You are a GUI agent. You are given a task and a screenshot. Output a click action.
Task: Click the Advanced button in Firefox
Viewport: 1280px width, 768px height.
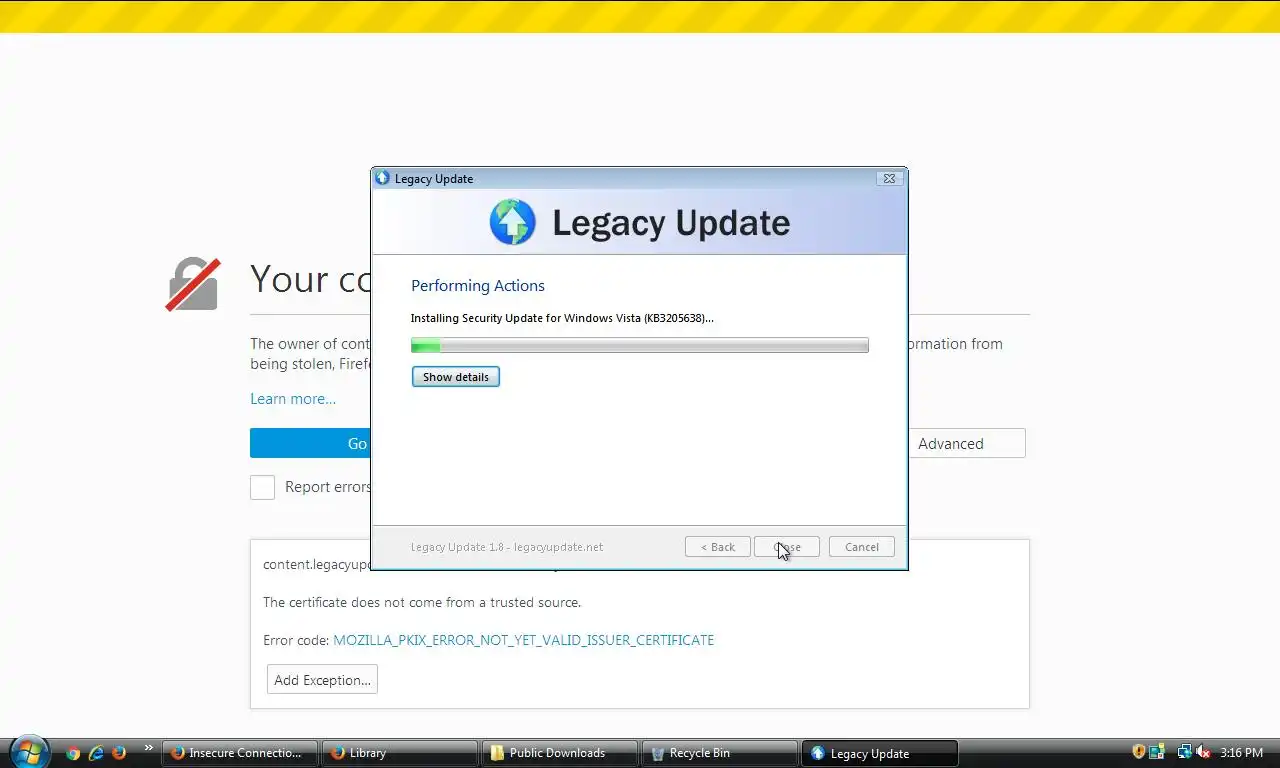[x=966, y=443]
